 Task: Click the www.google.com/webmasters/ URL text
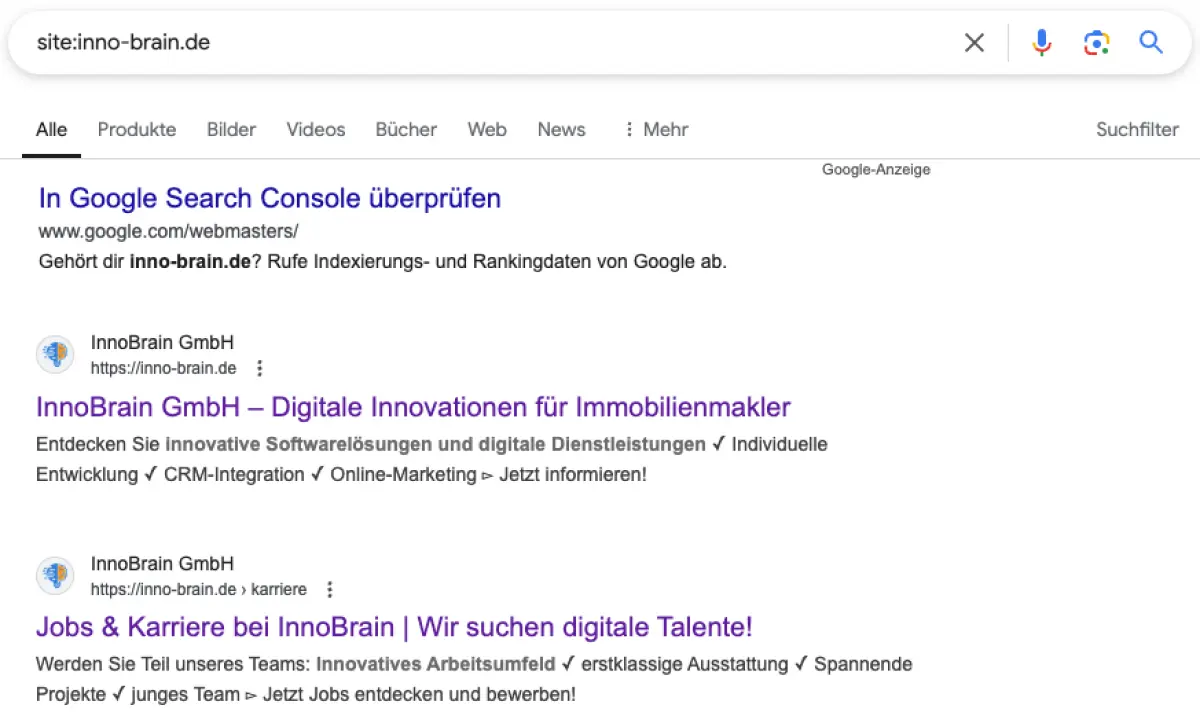point(169,231)
